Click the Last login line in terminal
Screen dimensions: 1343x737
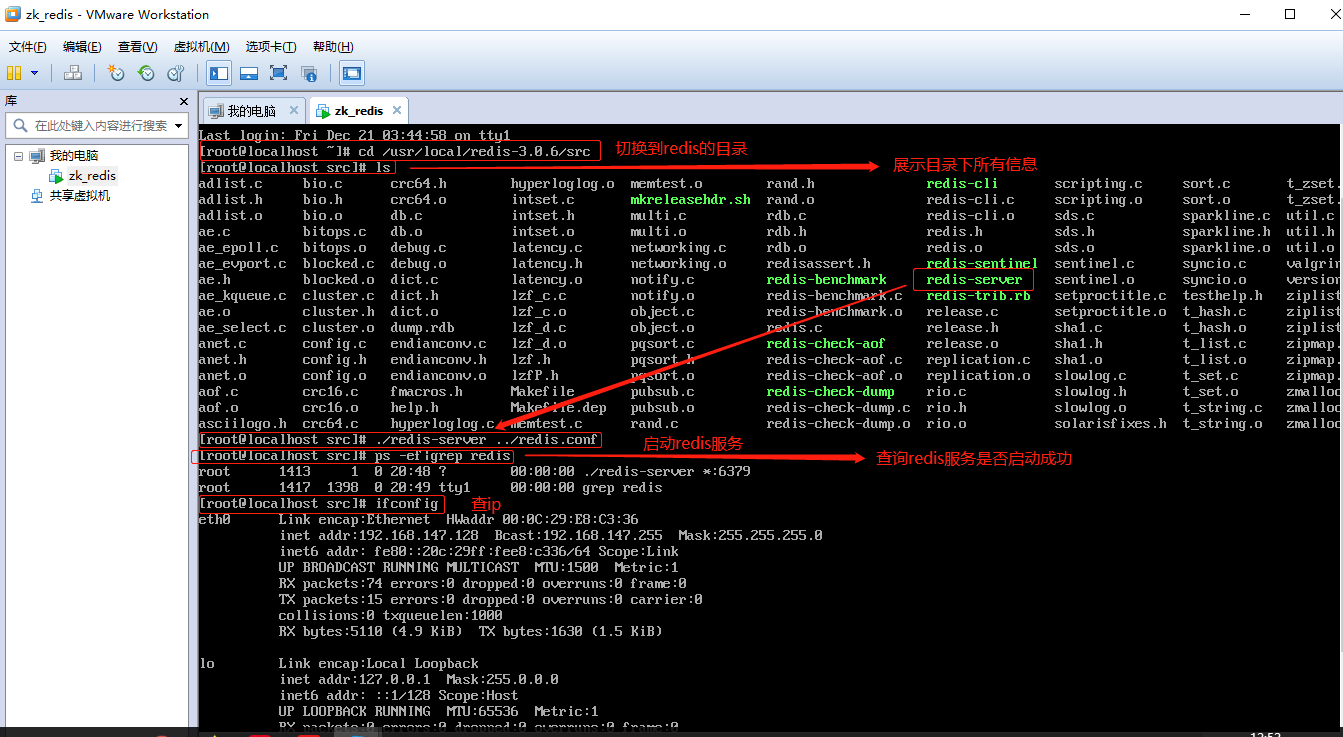(354, 135)
